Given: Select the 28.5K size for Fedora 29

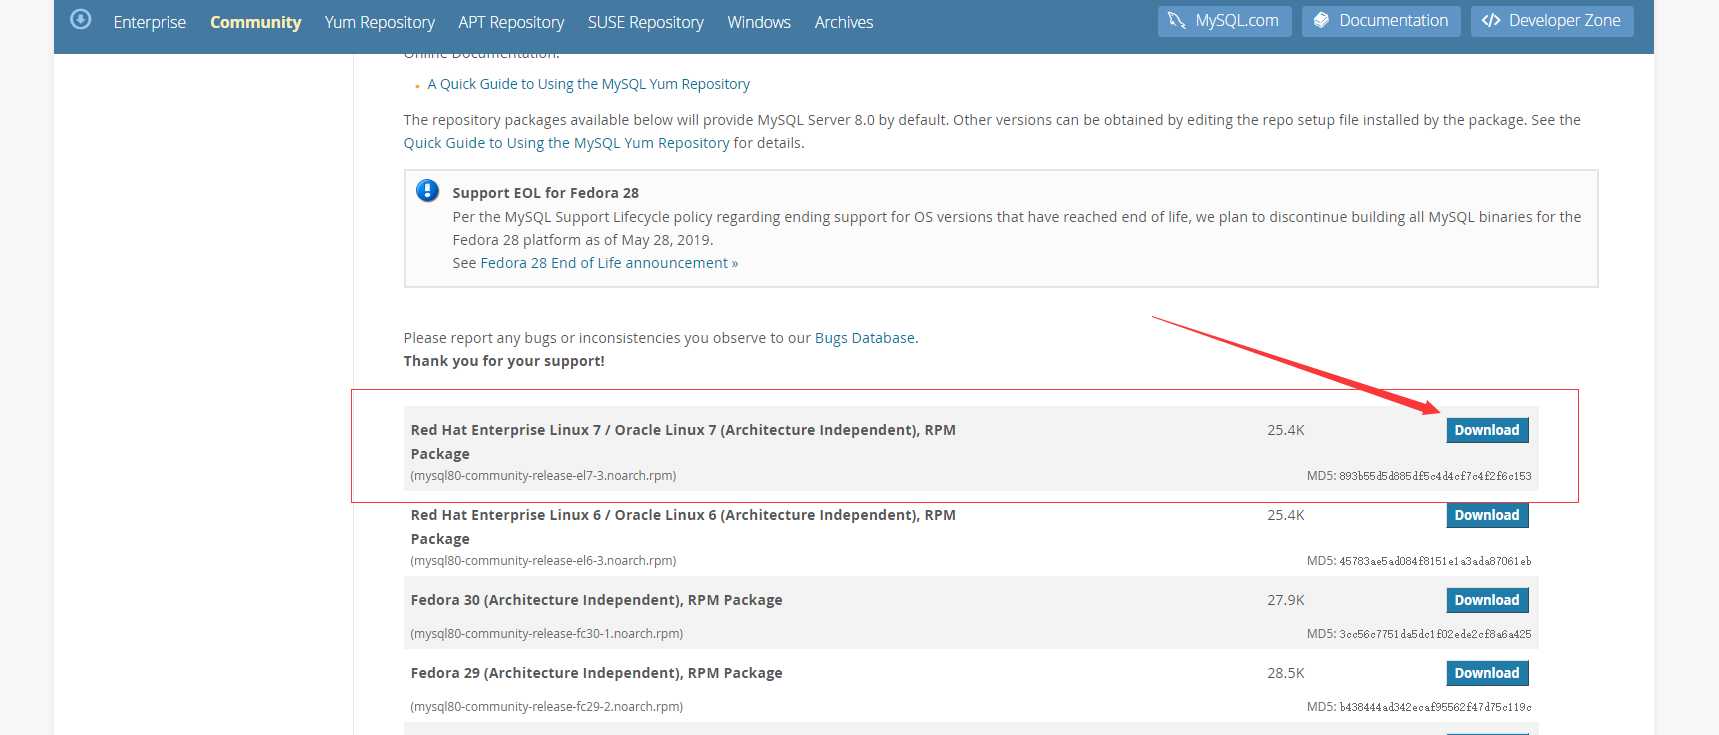Looking at the screenshot, I should (x=1286, y=673).
